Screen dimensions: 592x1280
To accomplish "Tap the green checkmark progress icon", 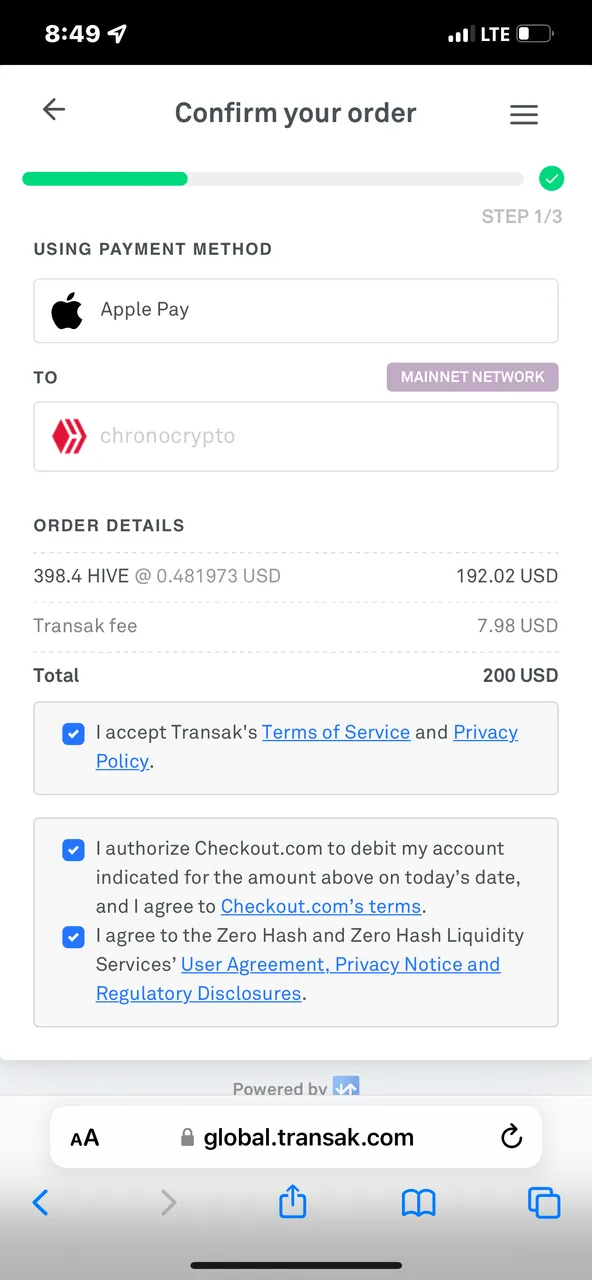I will pos(551,179).
